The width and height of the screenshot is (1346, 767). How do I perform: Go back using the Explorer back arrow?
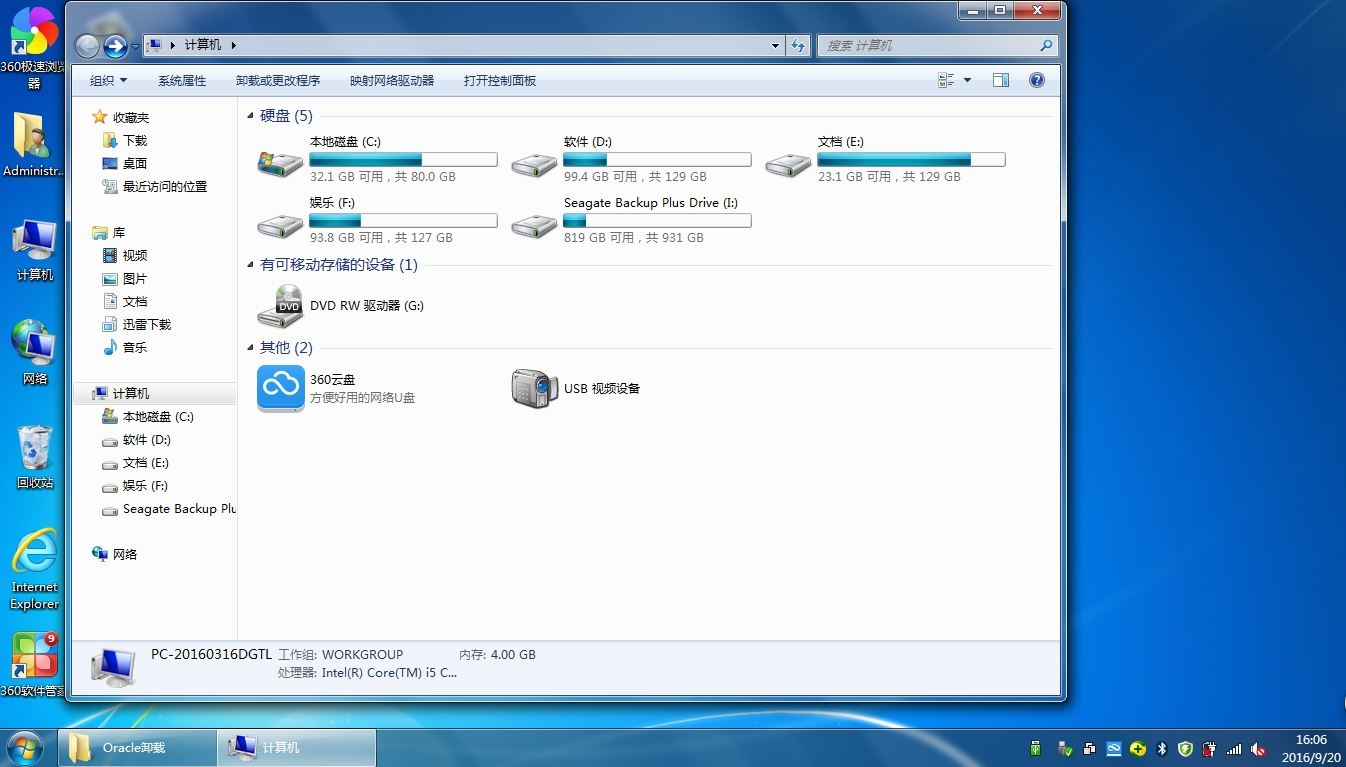87,46
